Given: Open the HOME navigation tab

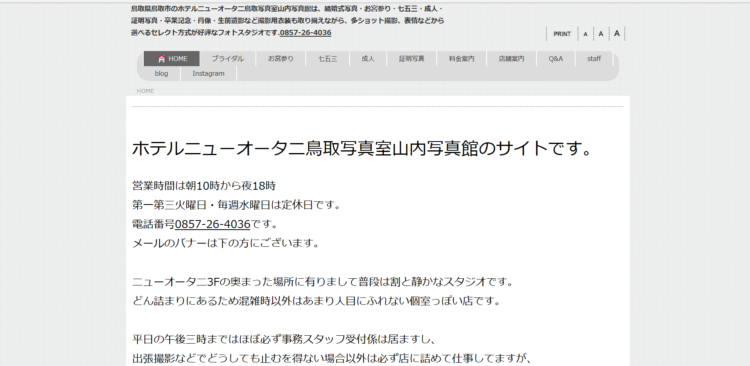Looking at the screenshot, I should [172, 59].
